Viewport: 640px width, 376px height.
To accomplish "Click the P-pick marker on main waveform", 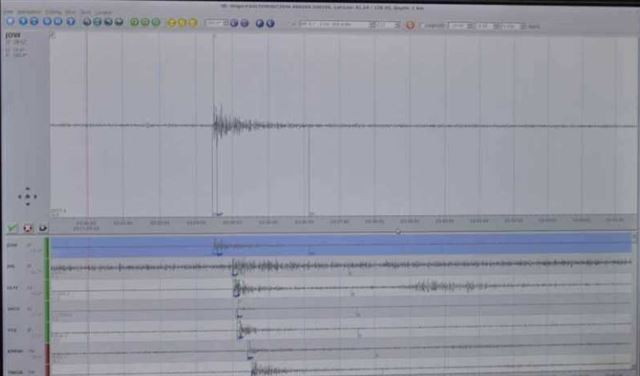I will click(x=219, y=214).
